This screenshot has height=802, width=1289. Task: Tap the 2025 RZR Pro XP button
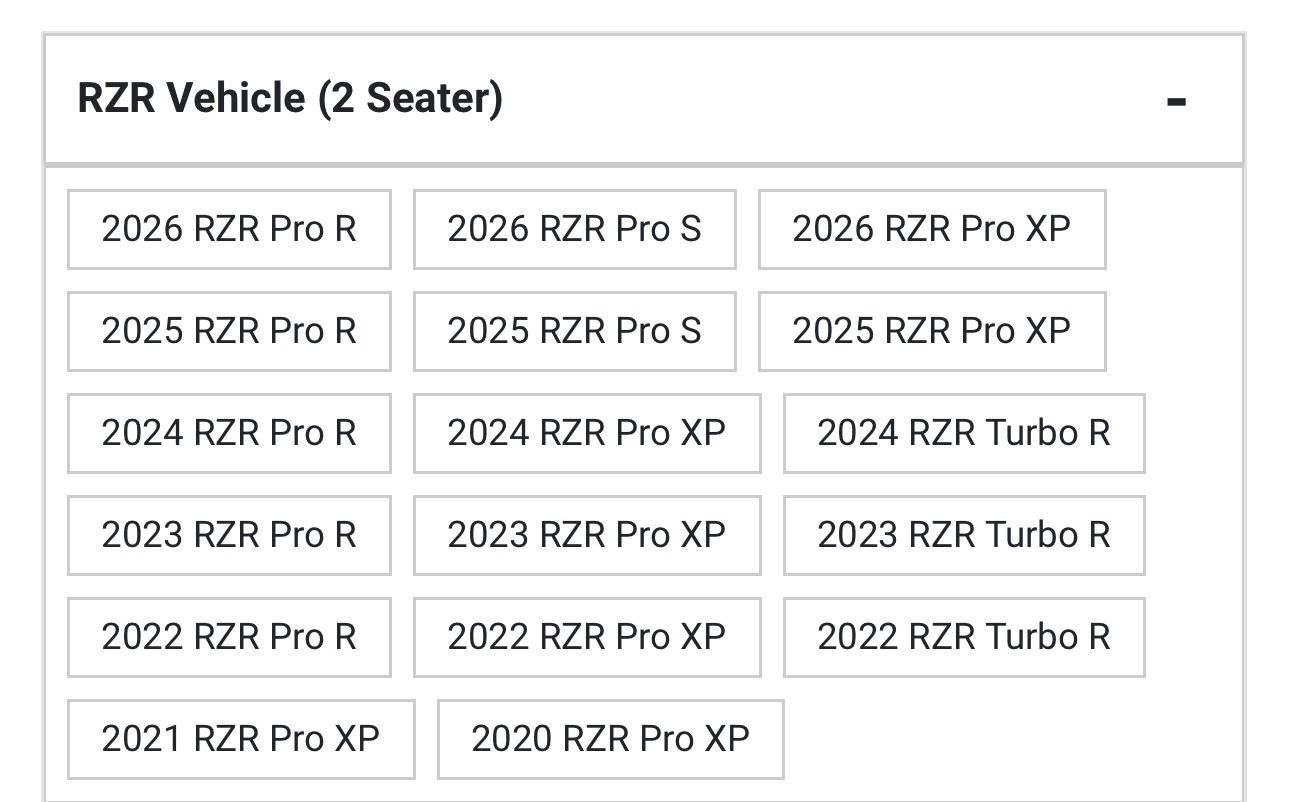pos(931,331)
